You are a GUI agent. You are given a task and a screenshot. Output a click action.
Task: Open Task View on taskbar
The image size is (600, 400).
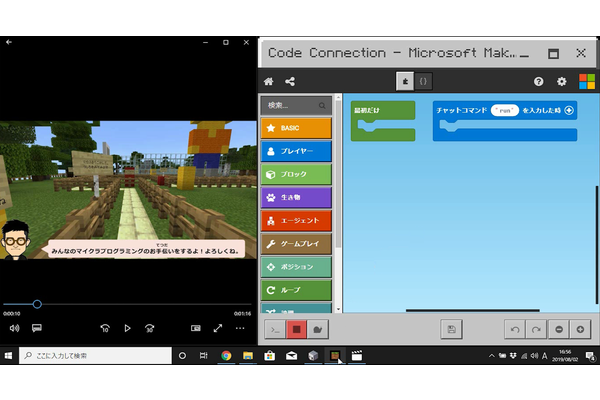(204, 356)
